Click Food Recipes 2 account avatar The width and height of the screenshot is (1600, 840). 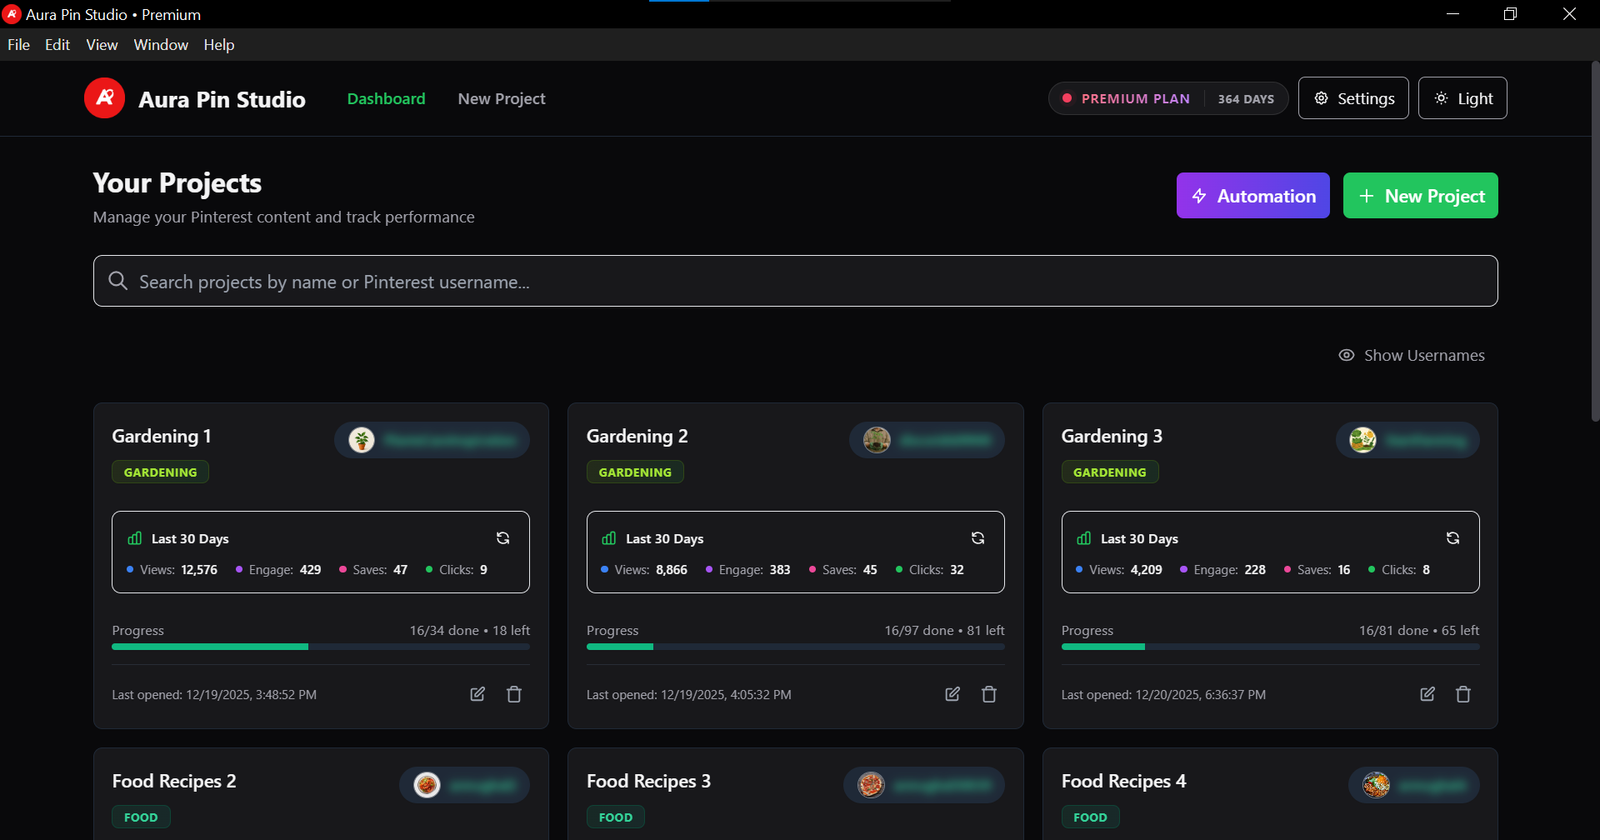click(427, 785)
